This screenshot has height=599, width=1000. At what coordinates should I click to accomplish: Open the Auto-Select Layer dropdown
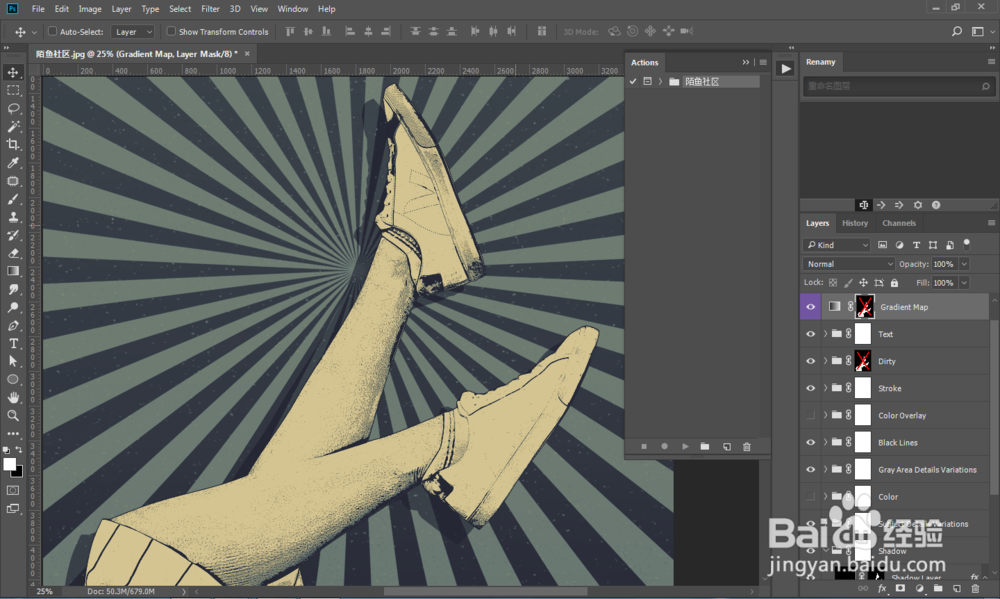[x=133, y=31]
